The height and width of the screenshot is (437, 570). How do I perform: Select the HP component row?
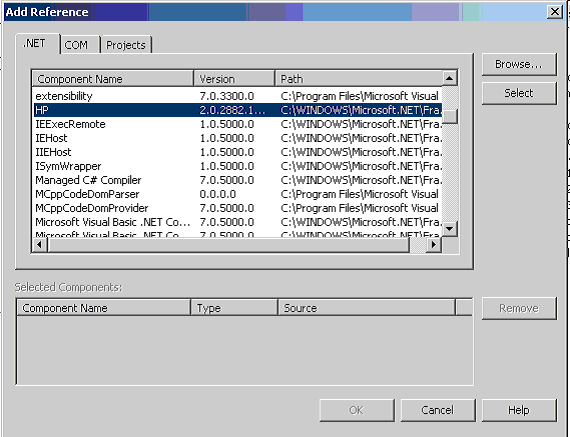point(238,110)
